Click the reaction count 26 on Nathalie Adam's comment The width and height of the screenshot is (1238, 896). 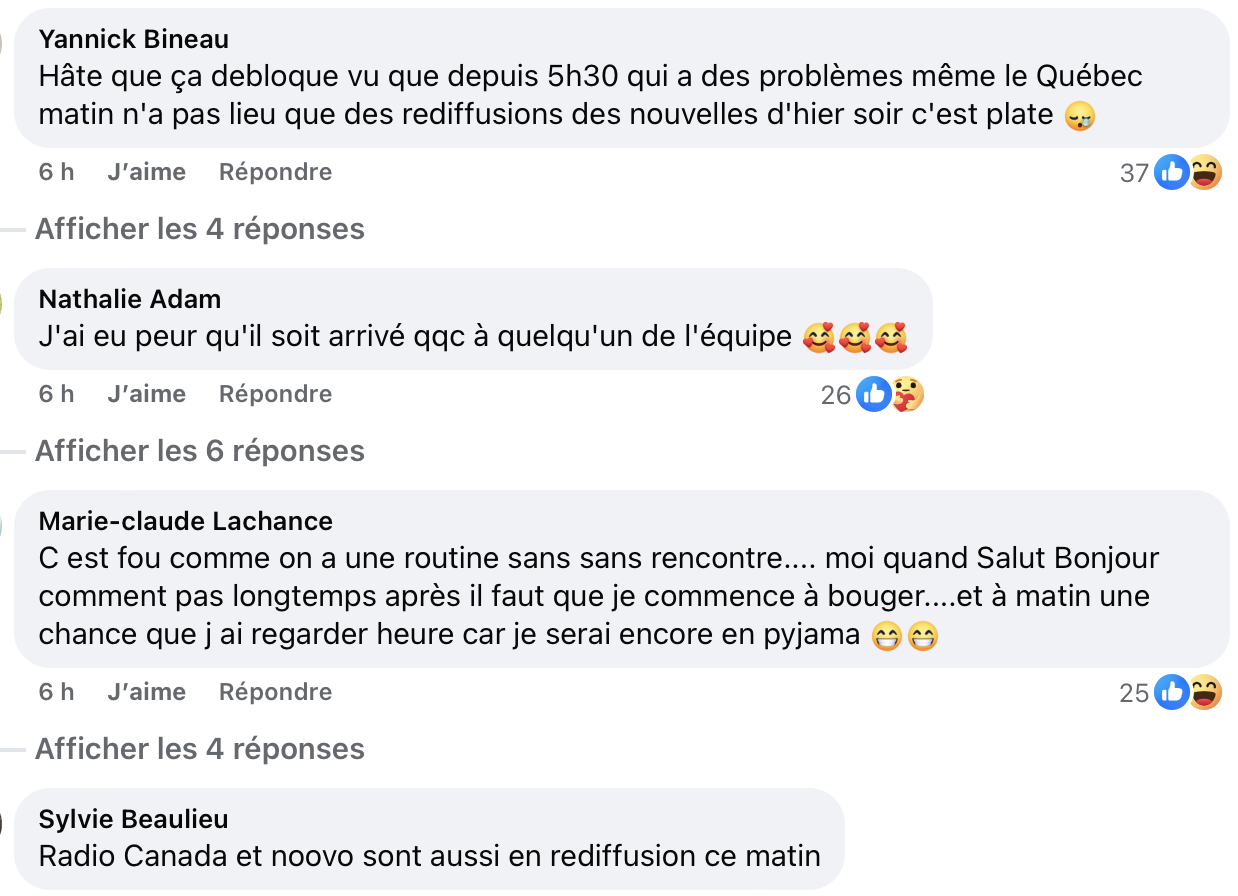click(x=835, y=394)
